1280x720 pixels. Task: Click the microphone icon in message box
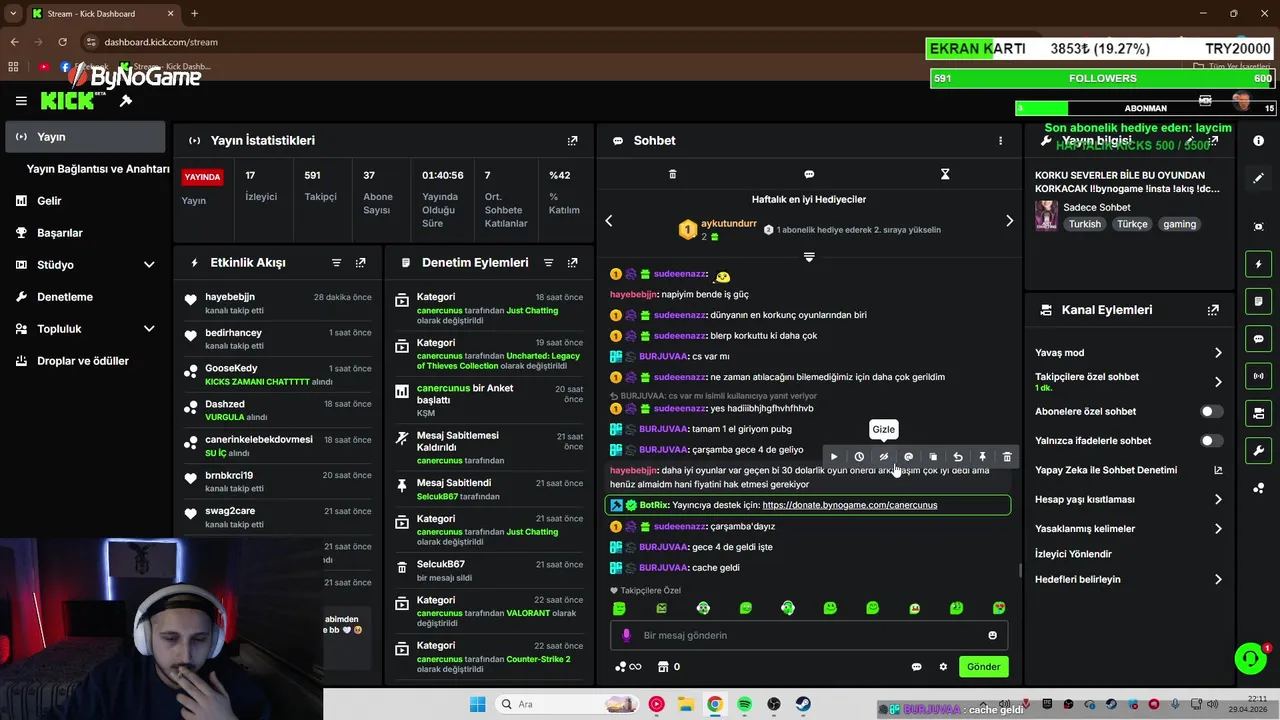pyautogui.click(x=627, y=635)
